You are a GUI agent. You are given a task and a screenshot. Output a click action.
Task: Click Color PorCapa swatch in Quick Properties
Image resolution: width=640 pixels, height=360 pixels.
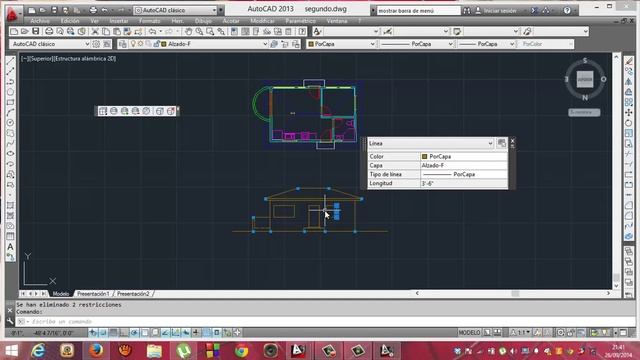click(424, 156)
